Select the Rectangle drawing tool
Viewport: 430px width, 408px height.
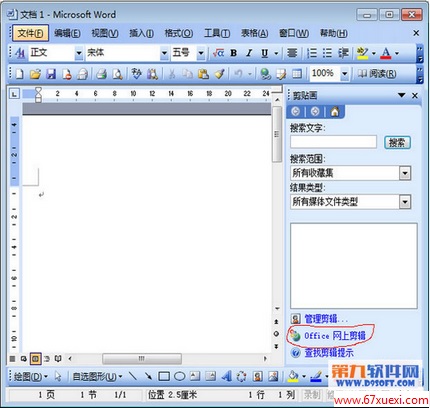click(164, 376)
